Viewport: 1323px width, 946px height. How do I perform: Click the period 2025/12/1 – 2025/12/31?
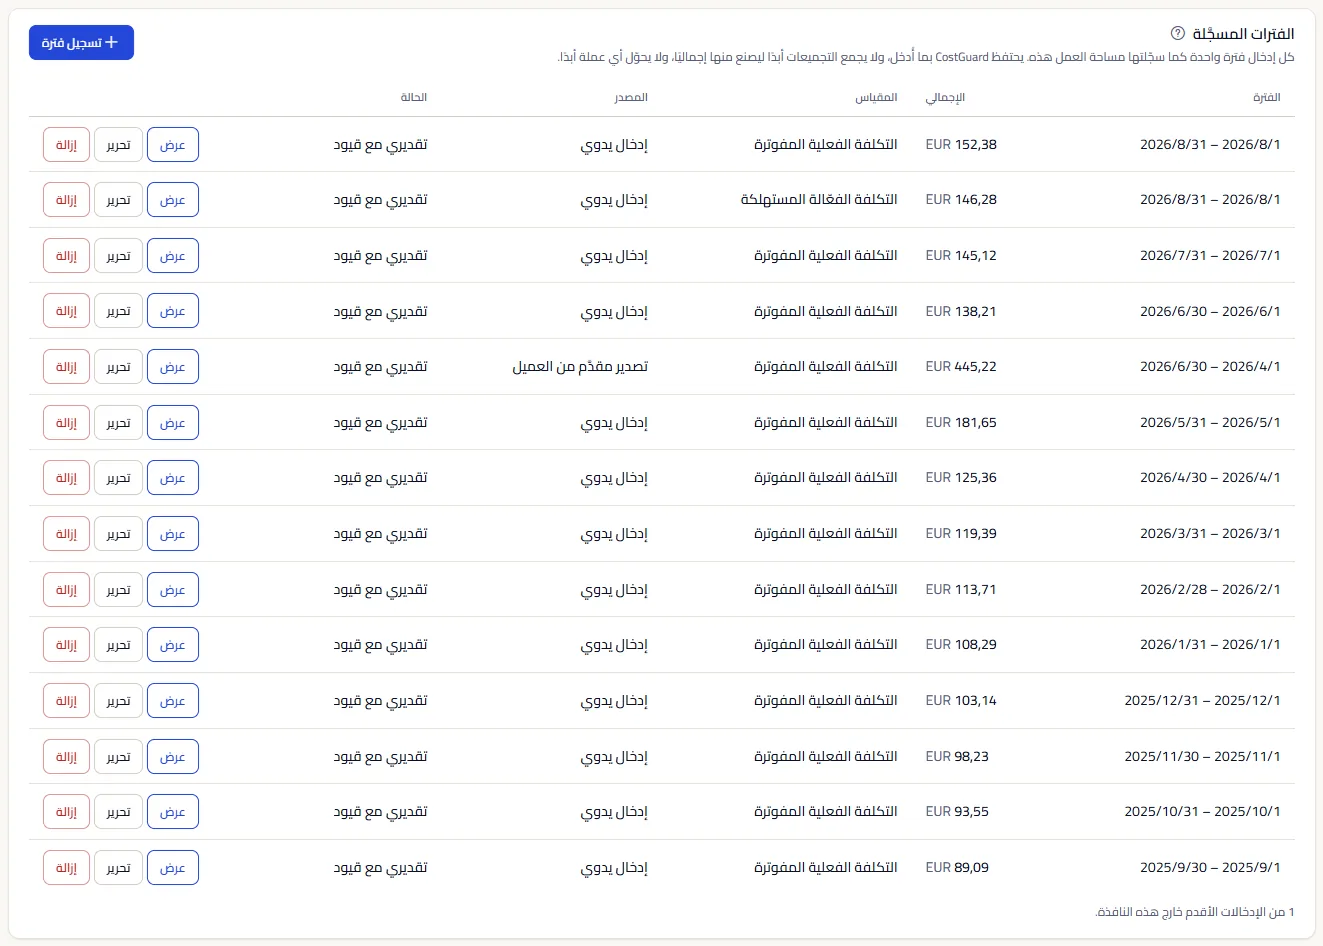1202,701
